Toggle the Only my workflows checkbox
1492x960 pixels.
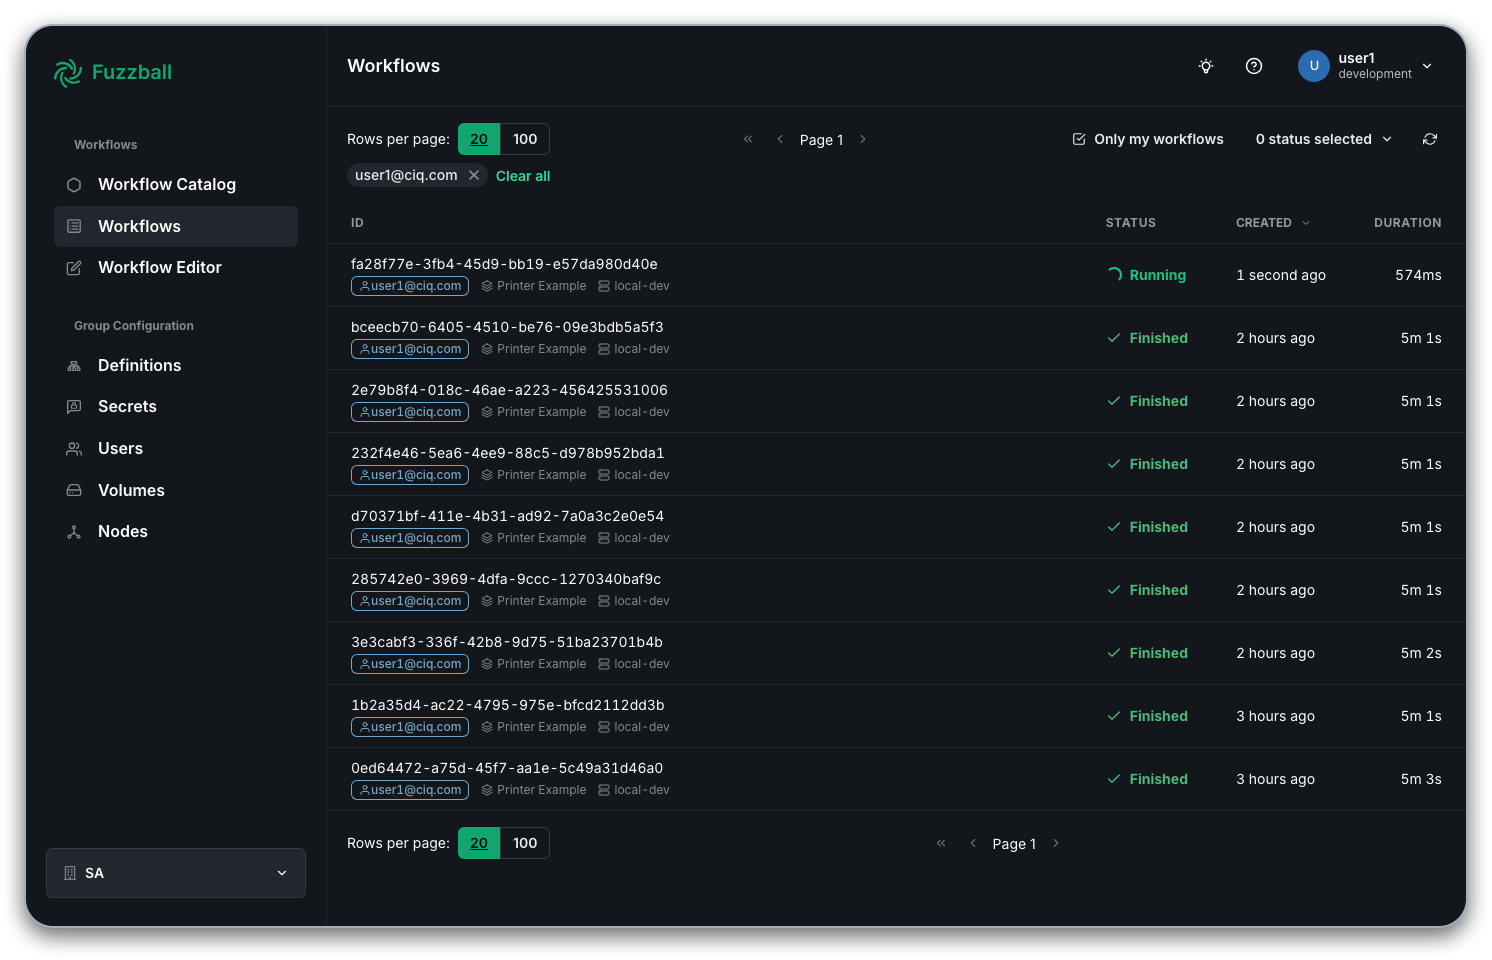pos(1079,139)
